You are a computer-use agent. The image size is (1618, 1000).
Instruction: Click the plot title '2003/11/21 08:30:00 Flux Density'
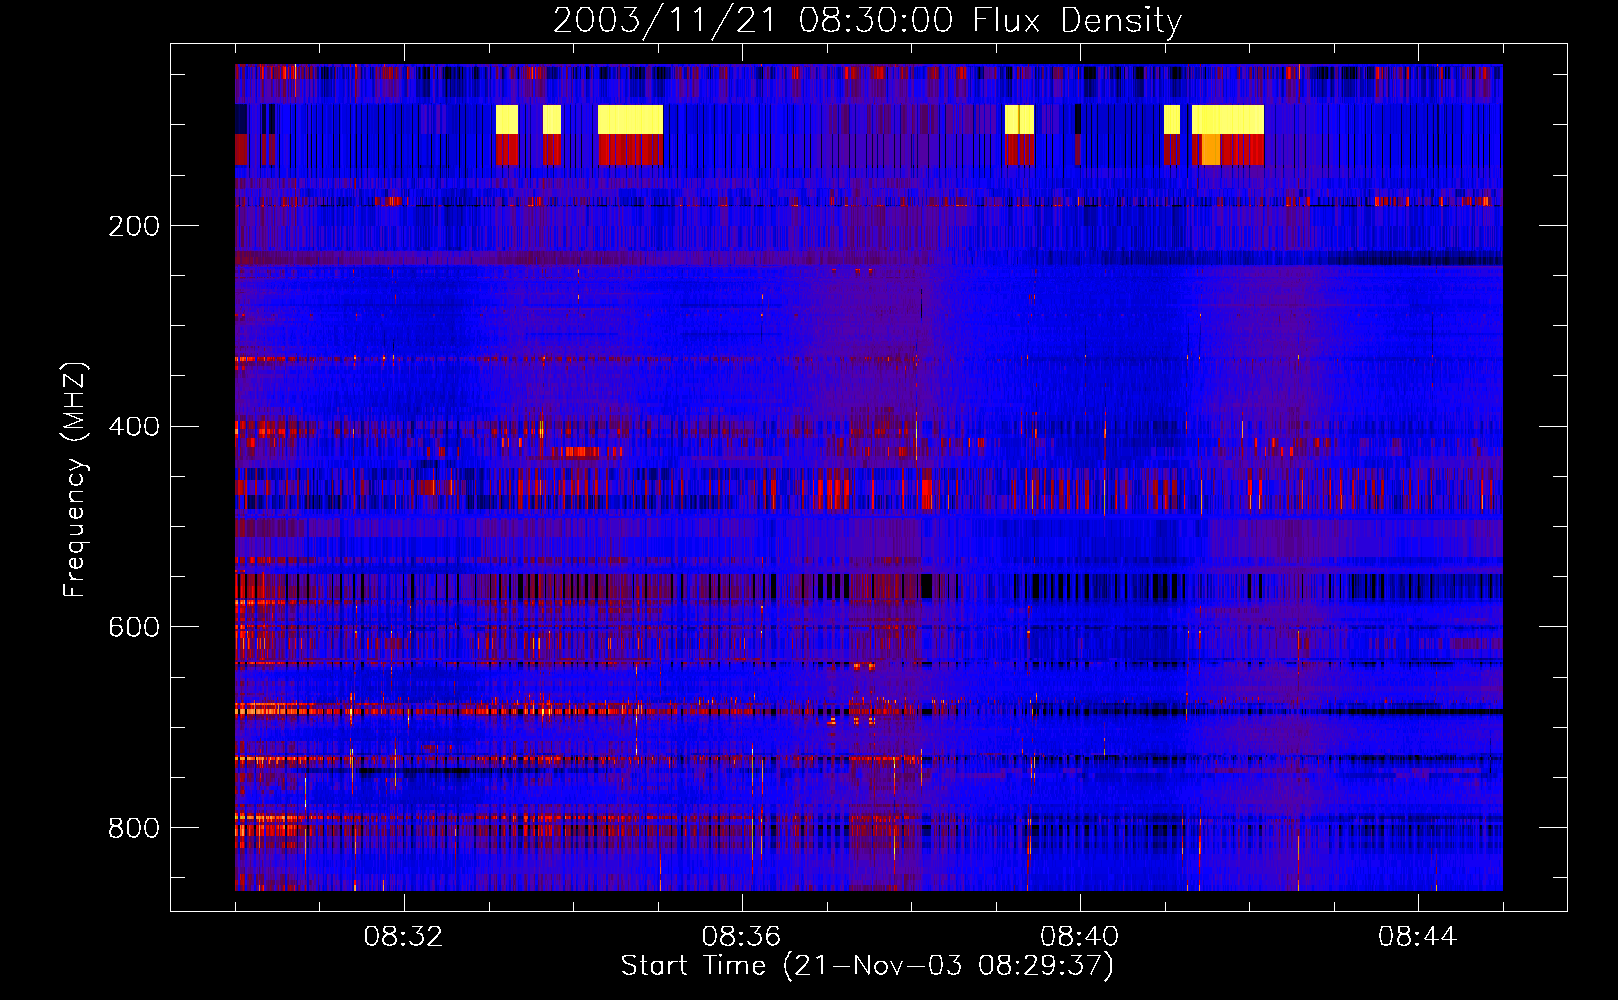(868, 20)
